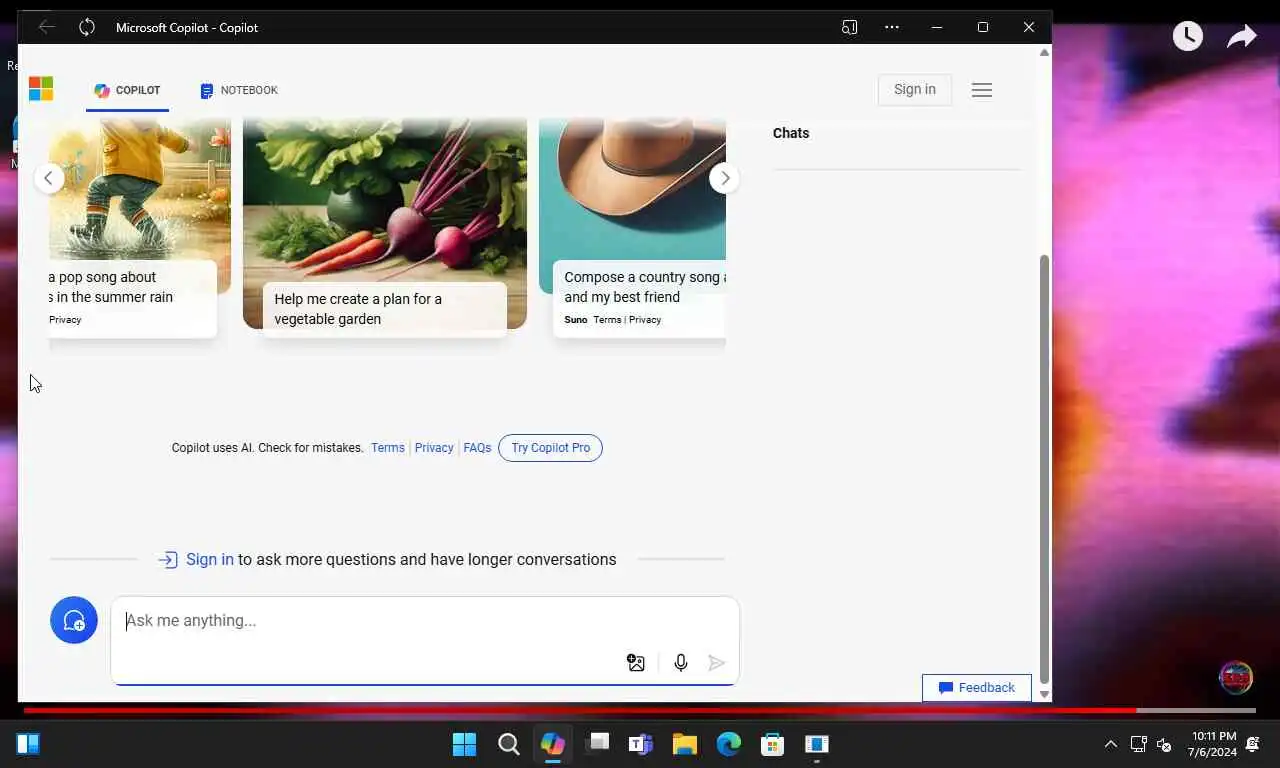The image size is (1280, 768).
Task: Click the cast icon in title bar
Action: click(x=850, y=27)
